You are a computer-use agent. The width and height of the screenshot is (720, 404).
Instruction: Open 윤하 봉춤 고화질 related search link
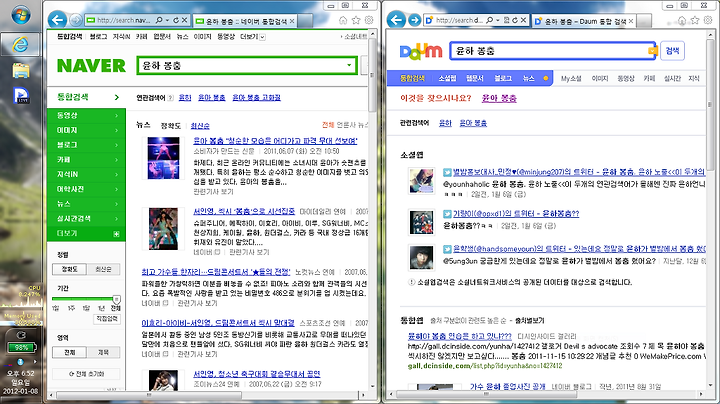tap(256, 97)
